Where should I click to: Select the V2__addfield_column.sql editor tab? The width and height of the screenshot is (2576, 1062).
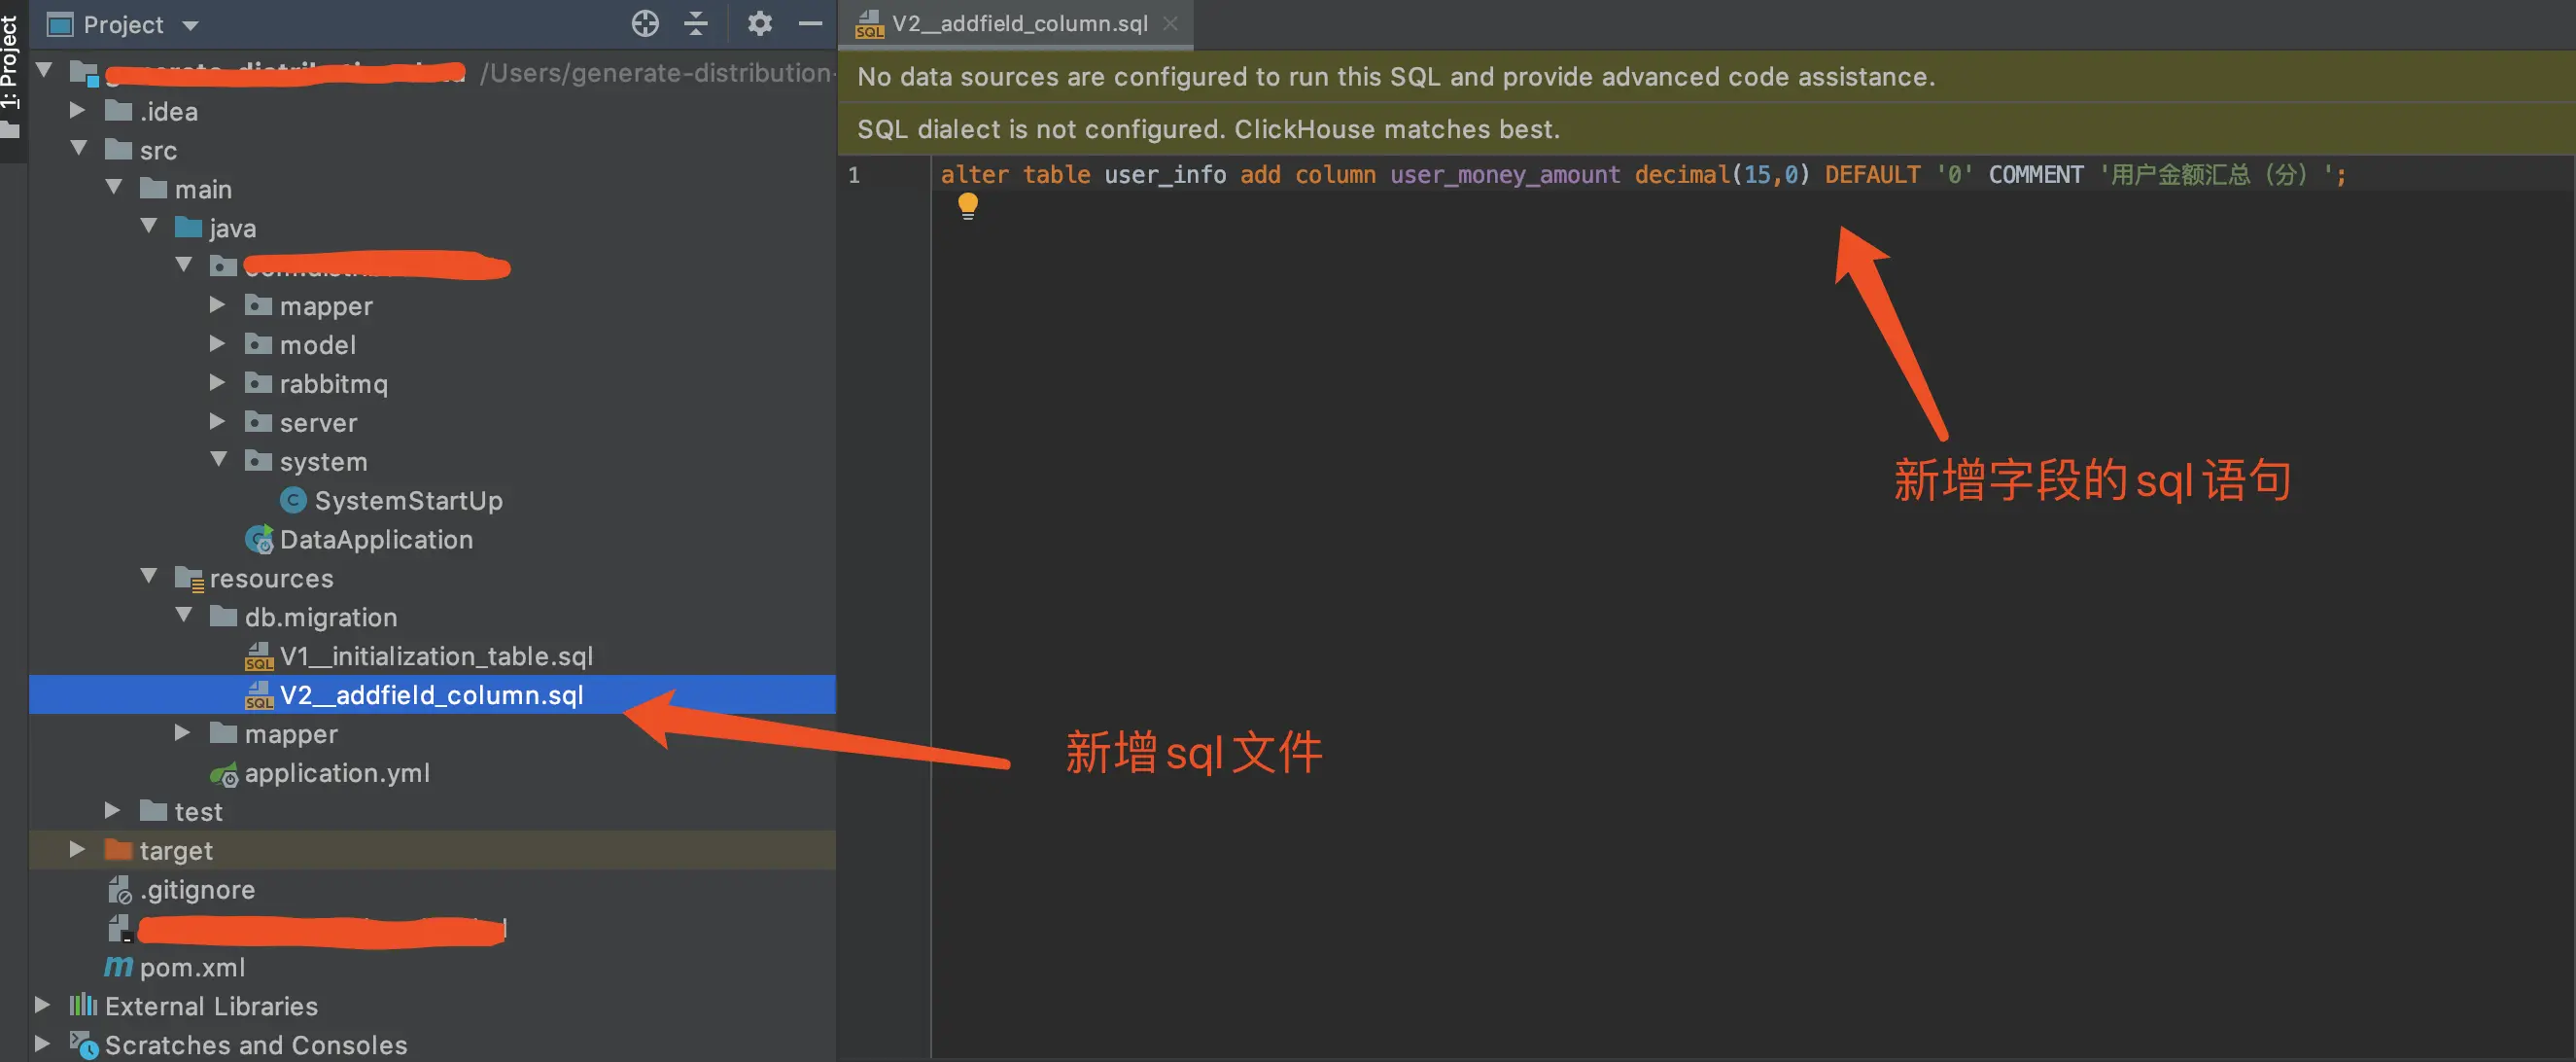click(1018, 24)
